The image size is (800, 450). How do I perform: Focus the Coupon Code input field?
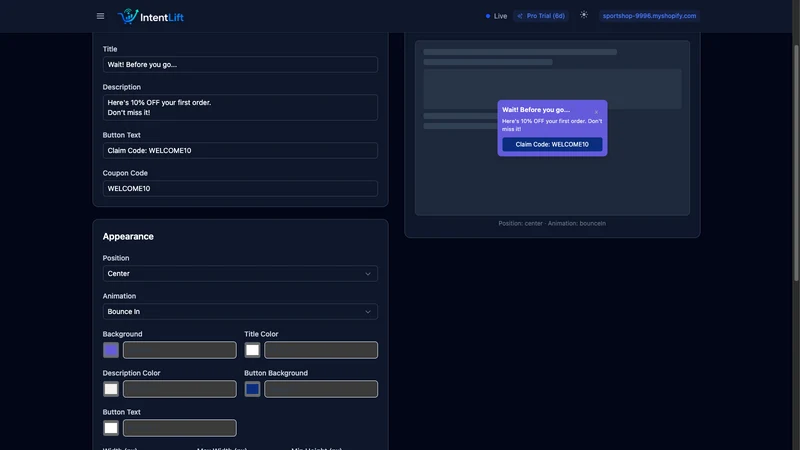[x=240, y=188]
